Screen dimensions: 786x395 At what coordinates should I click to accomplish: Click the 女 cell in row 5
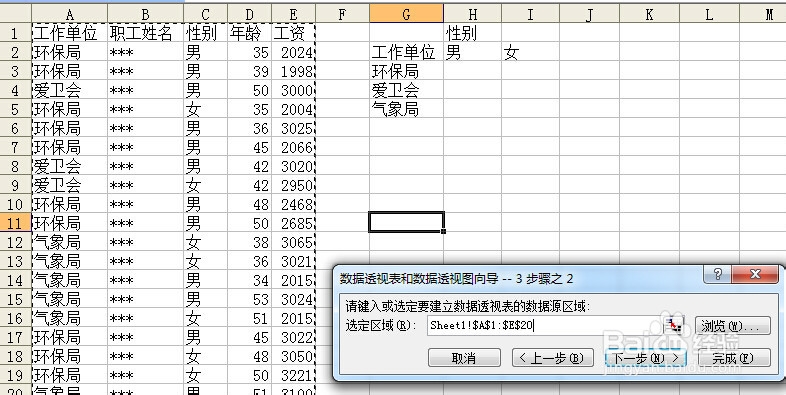(206, 109)
